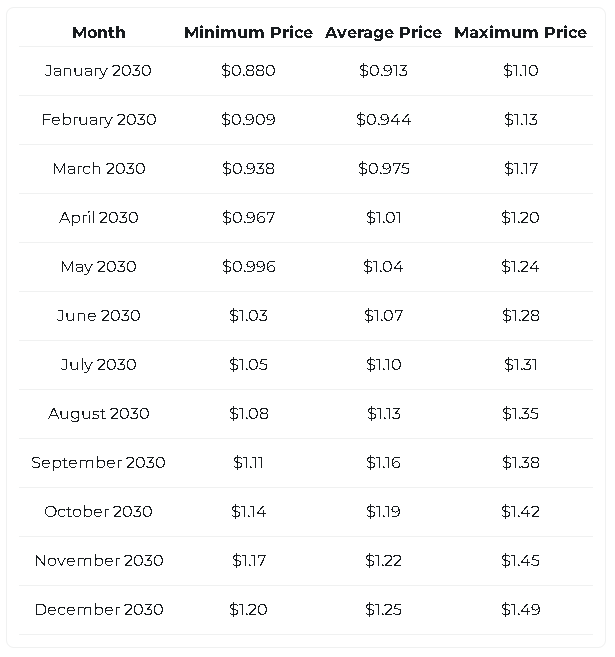Select the September 2030 row label
The height and width of the screenshot is (657, 615).
[x=98, y=463]
